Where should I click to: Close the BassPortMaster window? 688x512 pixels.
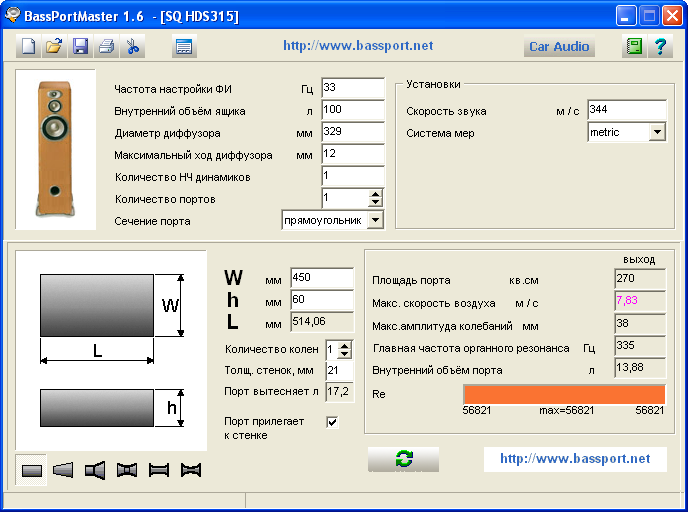click(x=673, y=16)
